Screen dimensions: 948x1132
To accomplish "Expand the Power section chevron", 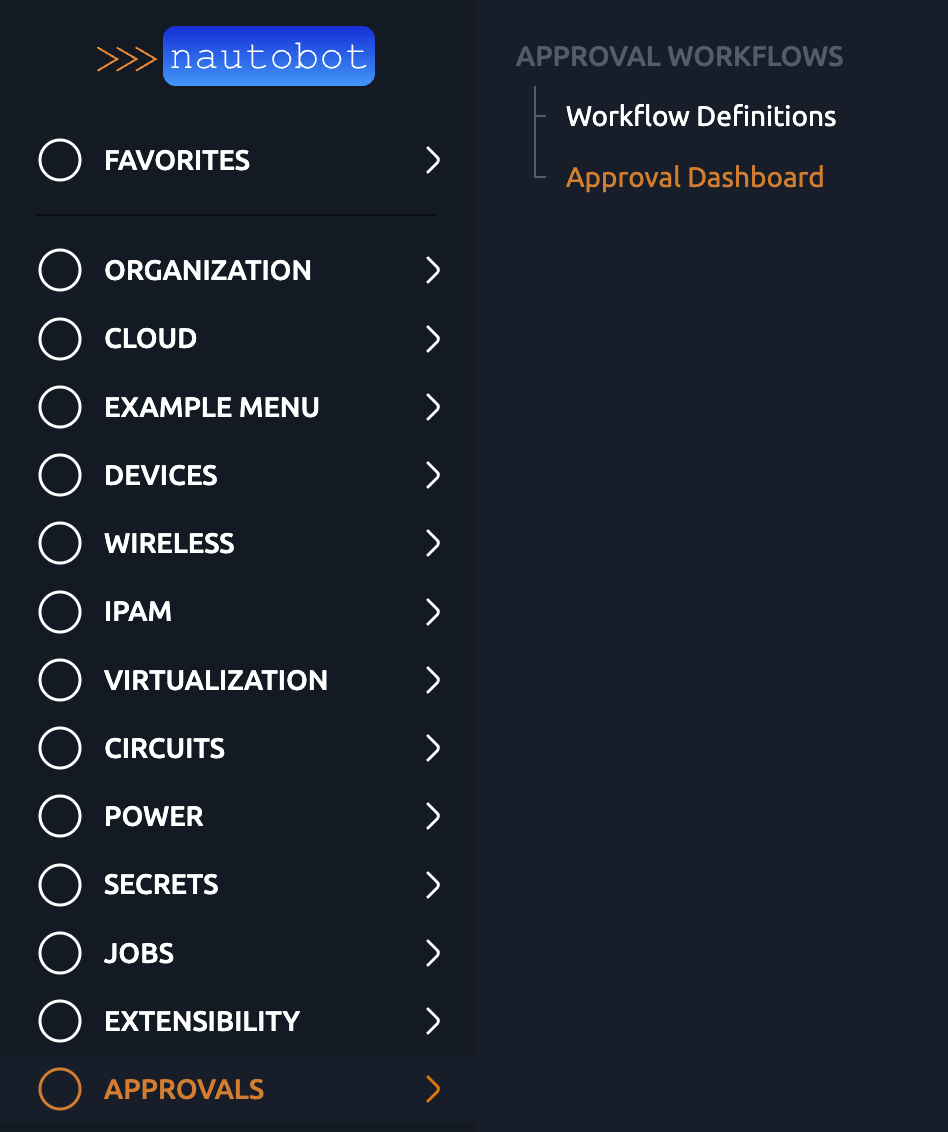I will click(433, 816).
